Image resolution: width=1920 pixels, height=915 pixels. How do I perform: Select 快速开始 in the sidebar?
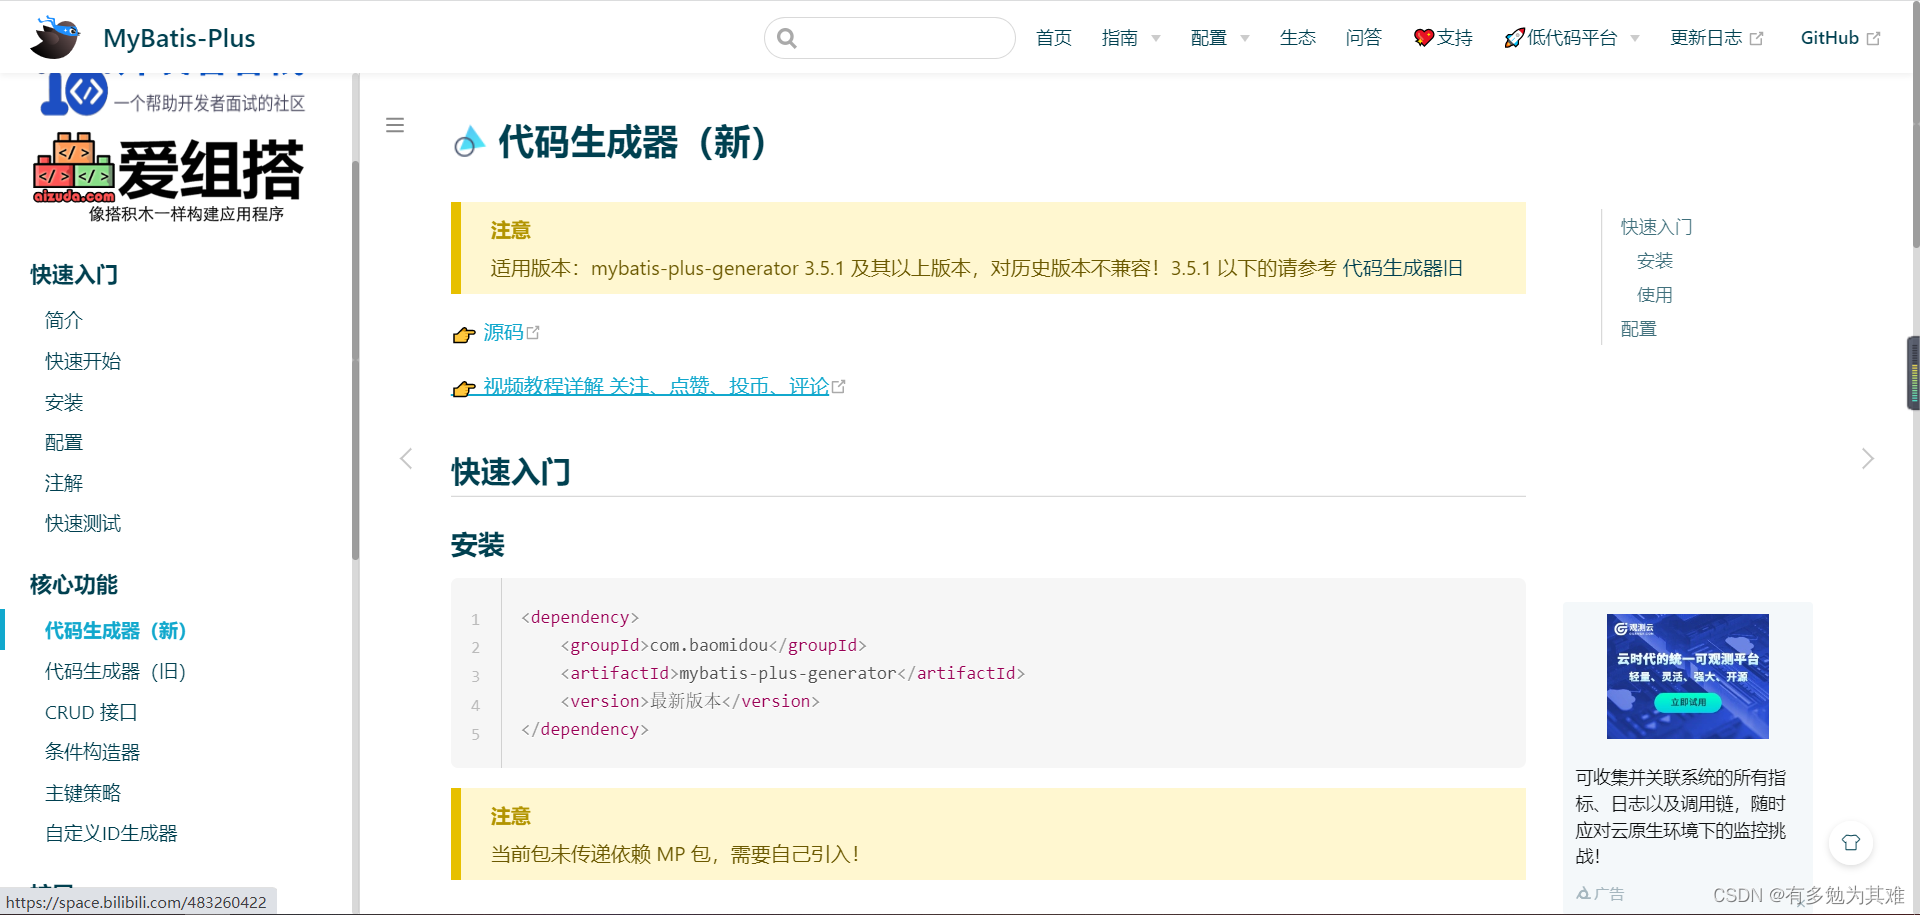point(83,361)
